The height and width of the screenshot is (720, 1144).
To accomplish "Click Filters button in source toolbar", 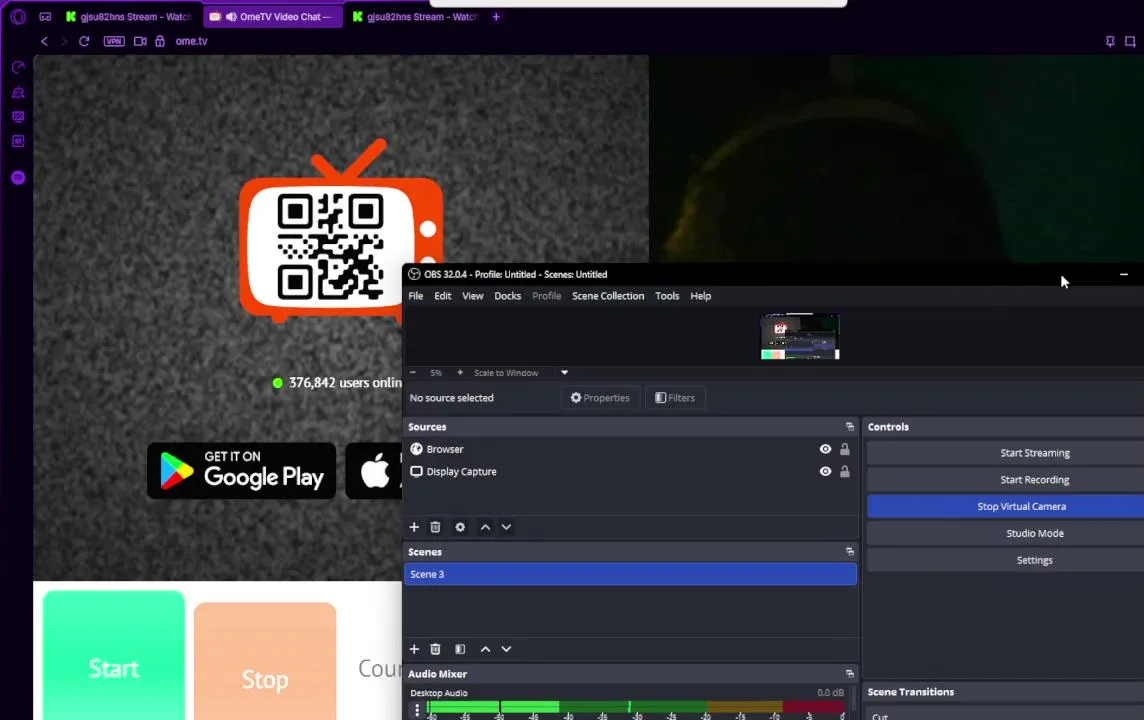I will click(675, 398).
